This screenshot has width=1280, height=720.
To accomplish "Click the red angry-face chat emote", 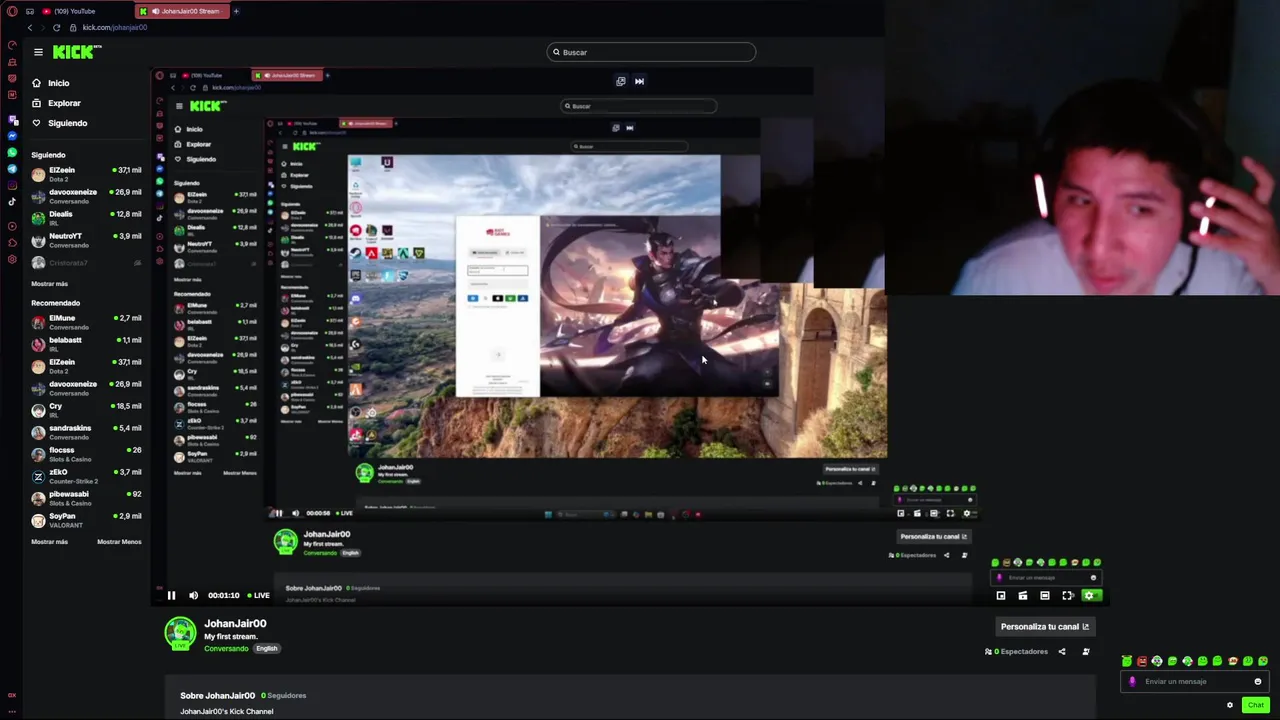I will tap(1142, 661).
